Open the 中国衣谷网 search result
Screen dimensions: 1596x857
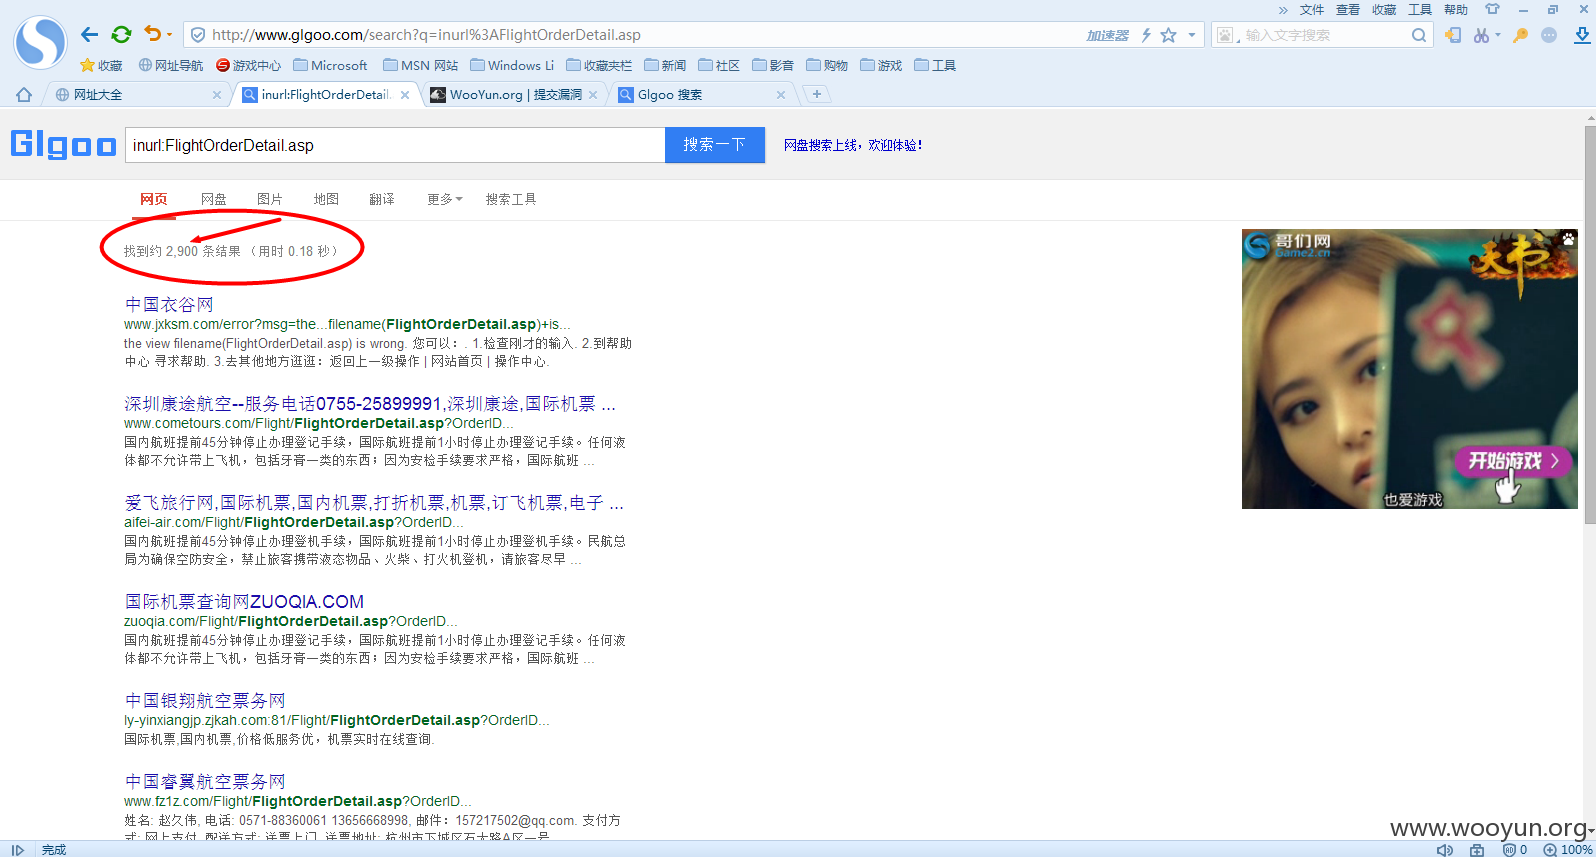coord(169,304)
